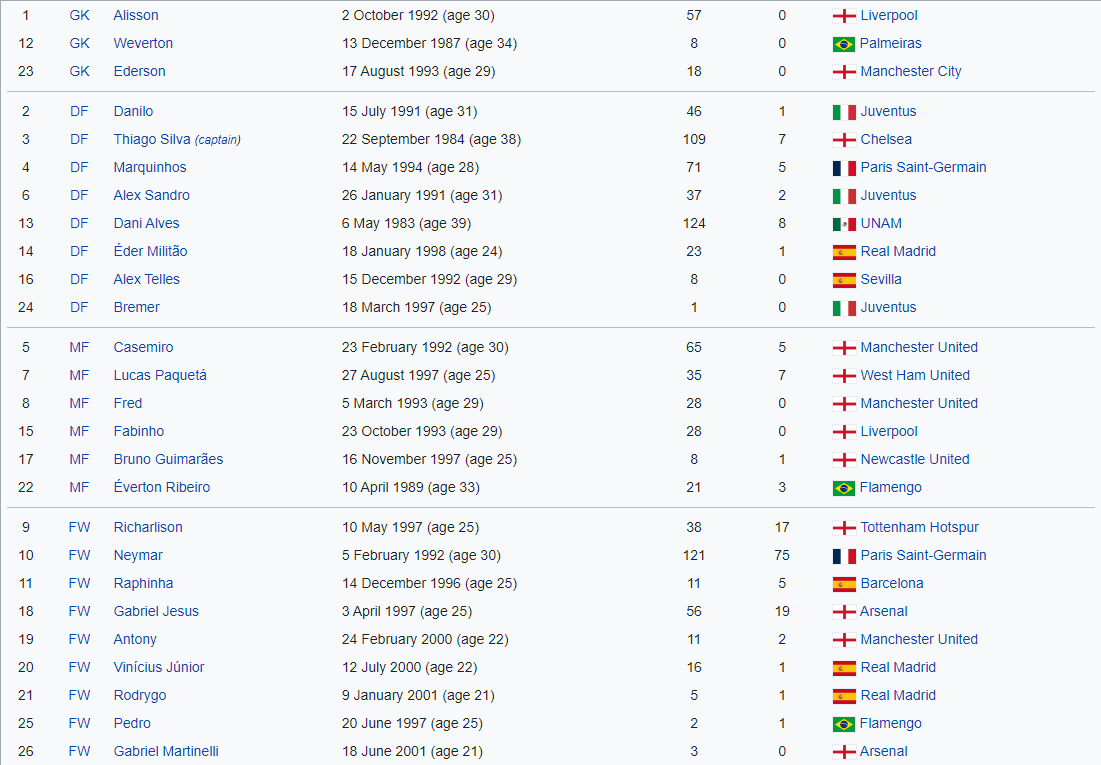Visit the Manchester City club link

click(911, 71)
